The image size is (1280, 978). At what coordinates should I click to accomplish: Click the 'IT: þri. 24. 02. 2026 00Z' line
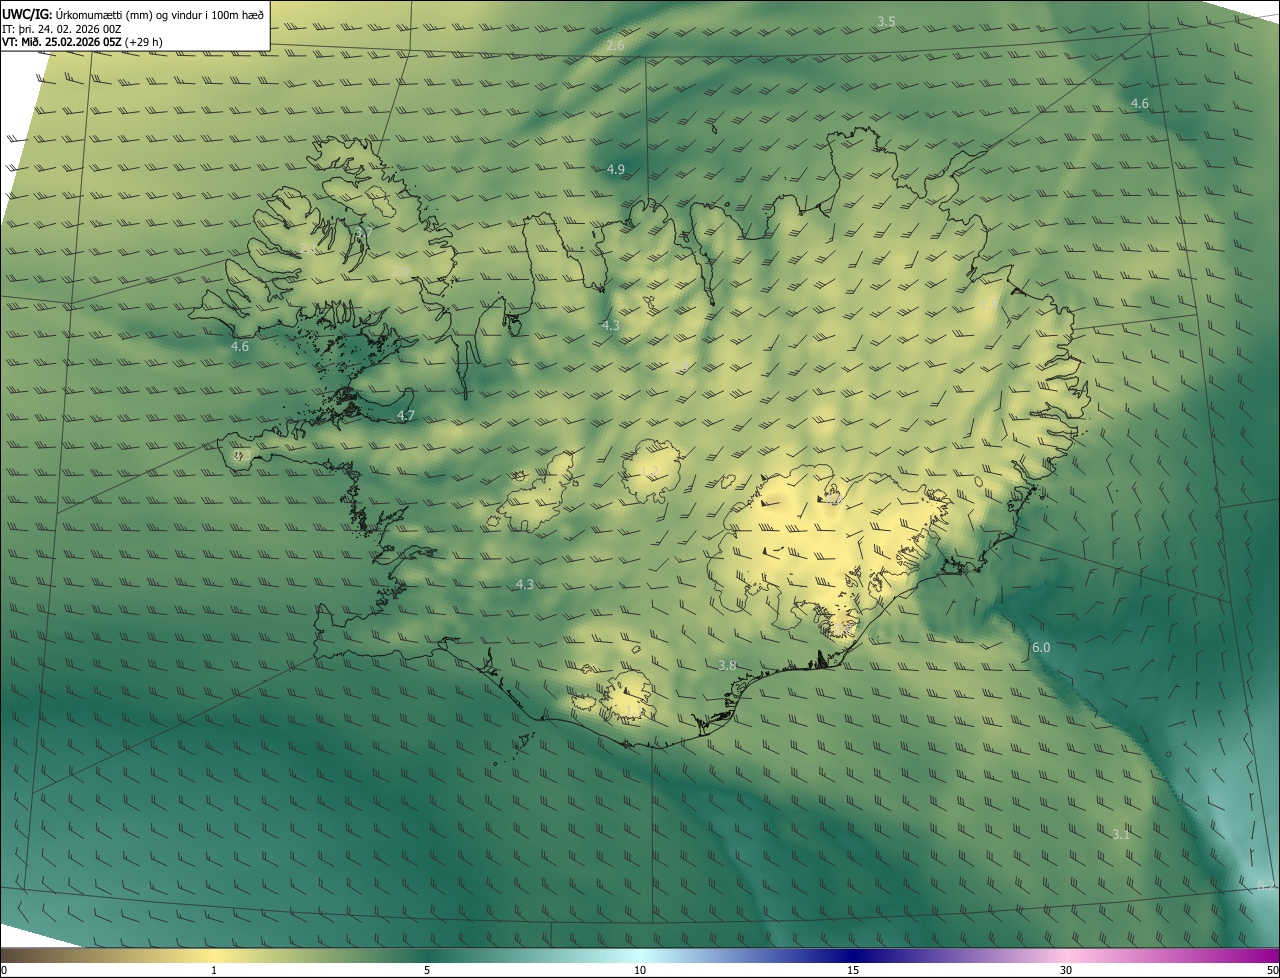62,29
